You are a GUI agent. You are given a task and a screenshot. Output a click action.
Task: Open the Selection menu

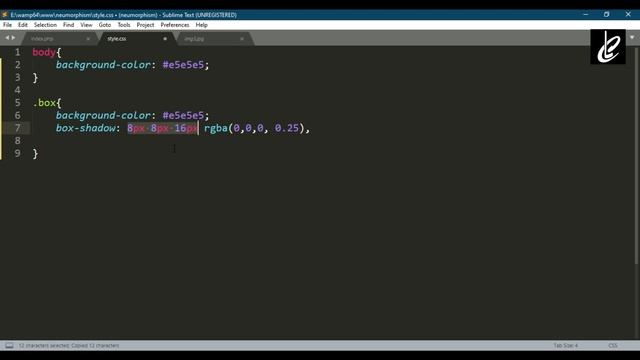[x=45, y=25]
